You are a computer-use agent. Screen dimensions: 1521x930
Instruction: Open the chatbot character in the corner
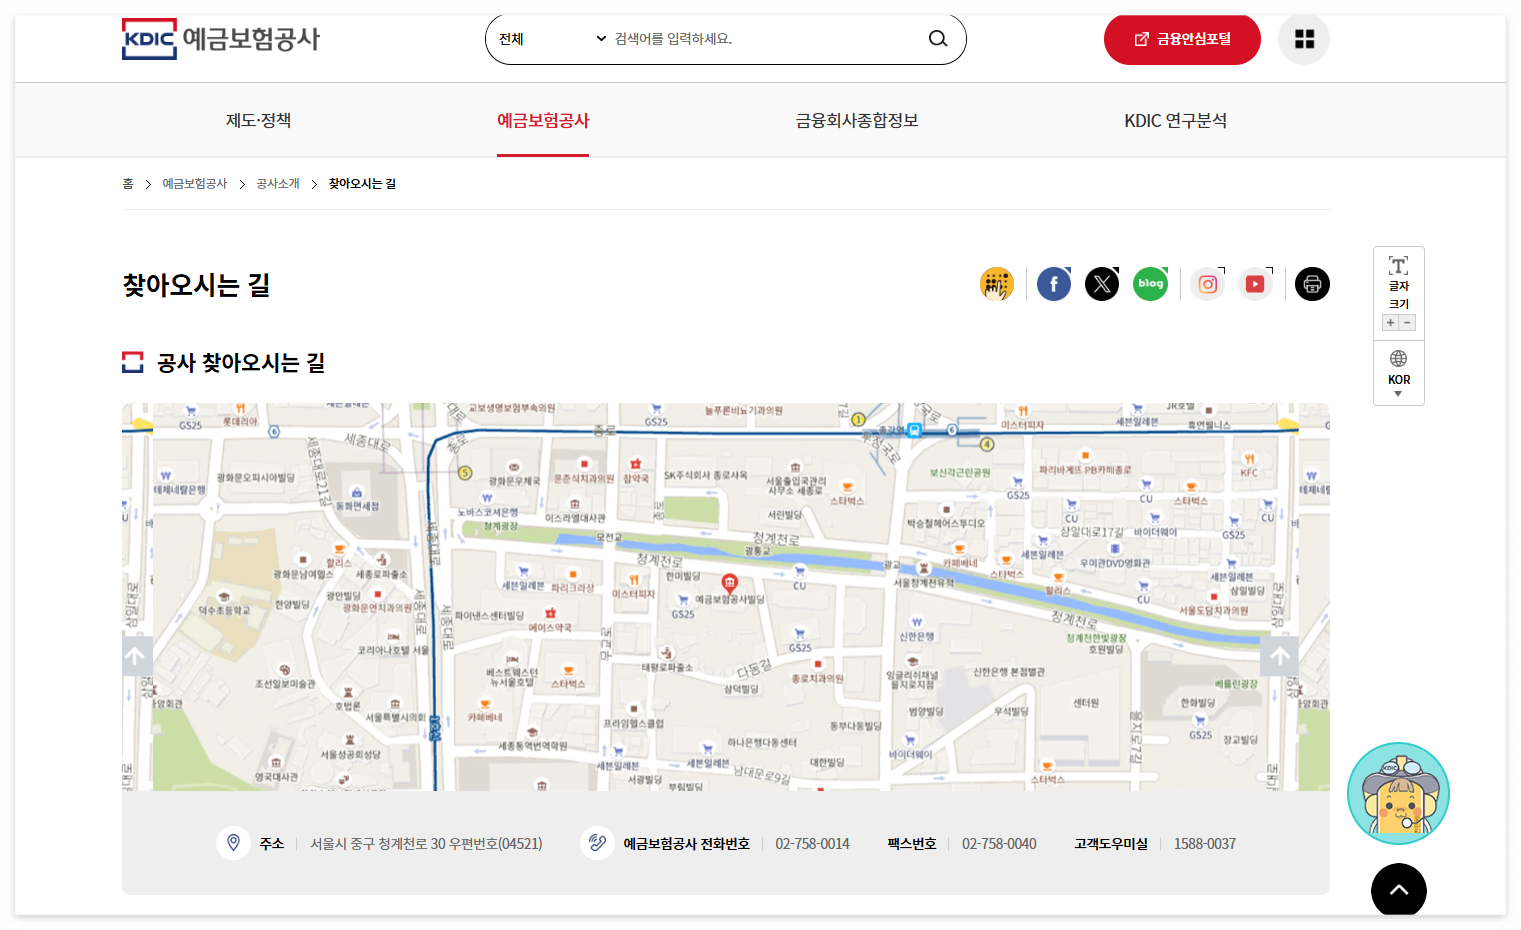[x=1398, y=792]
